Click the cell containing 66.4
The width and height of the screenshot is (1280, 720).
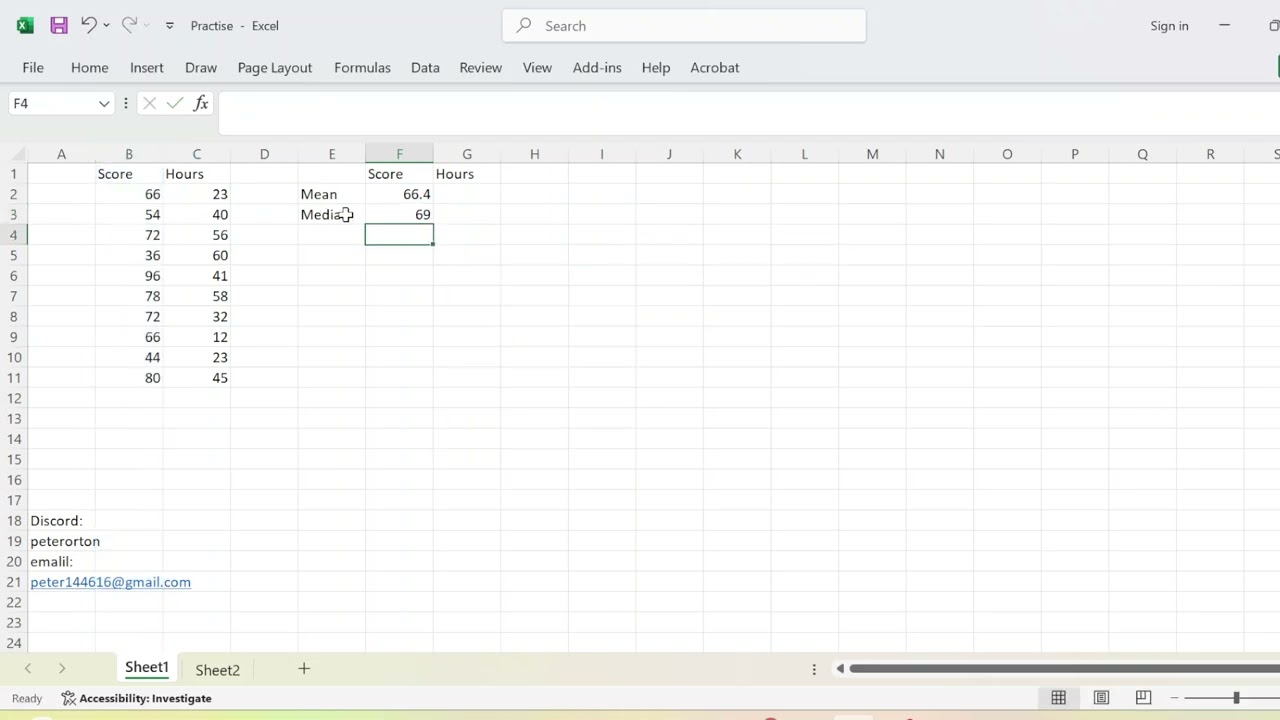[399, 194]
